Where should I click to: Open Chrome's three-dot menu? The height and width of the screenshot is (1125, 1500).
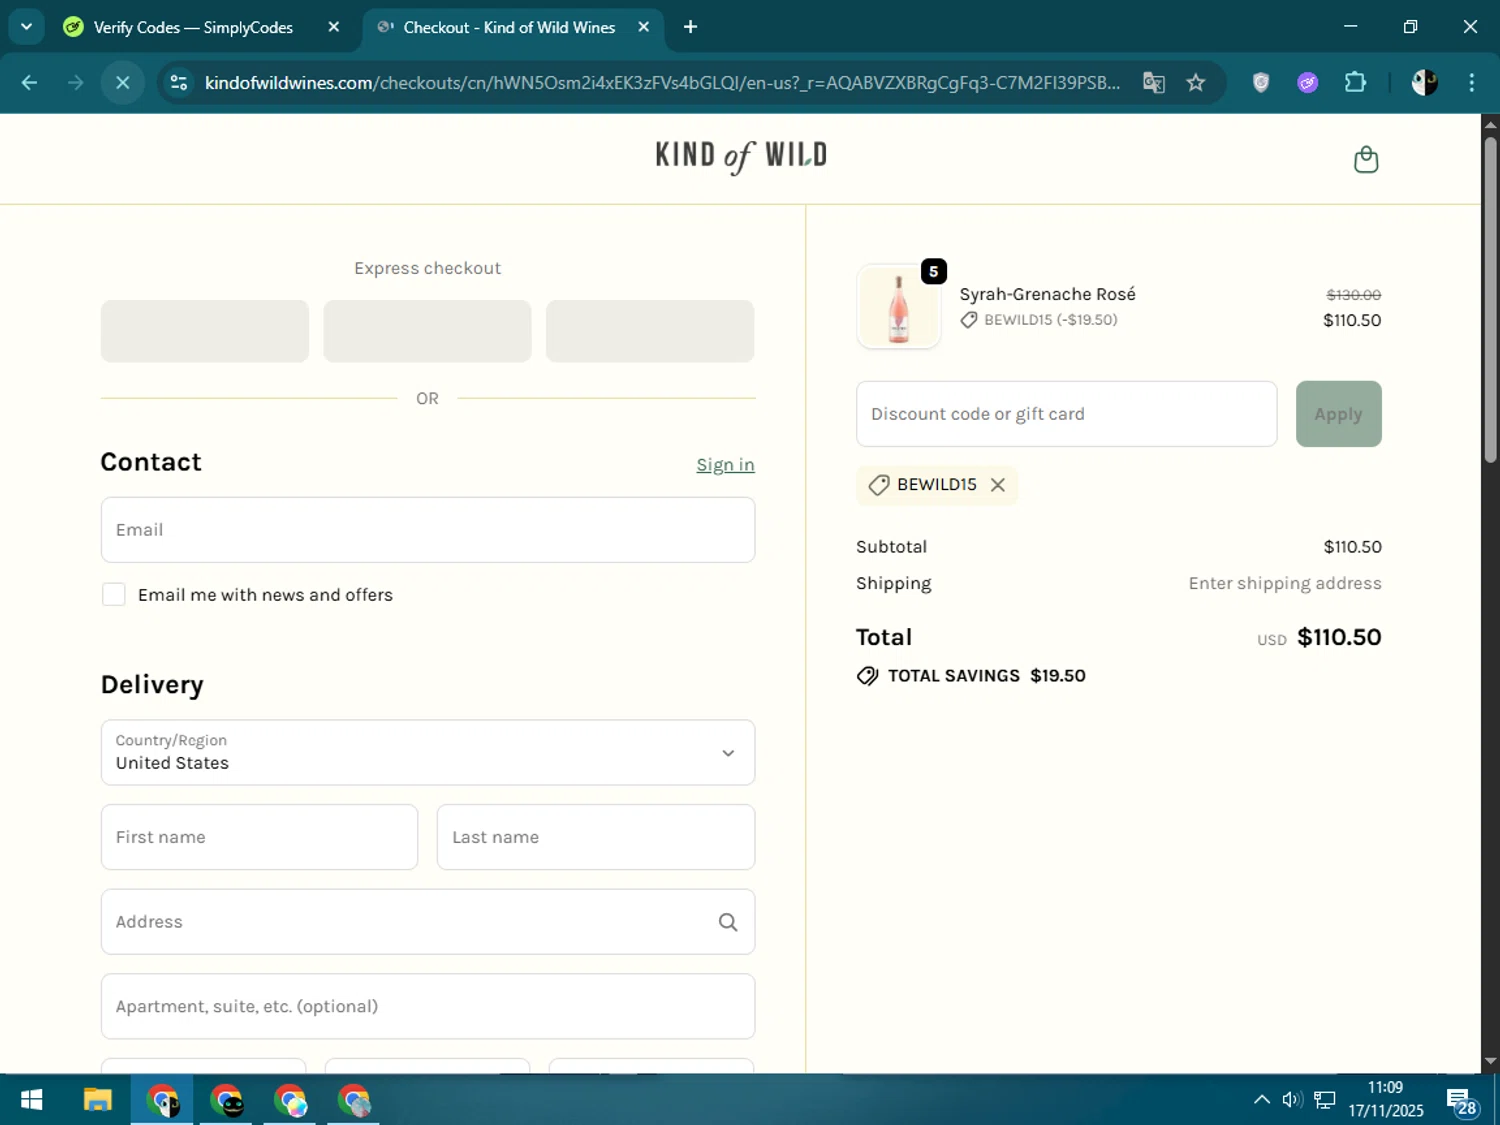(x=1471, y=83)
